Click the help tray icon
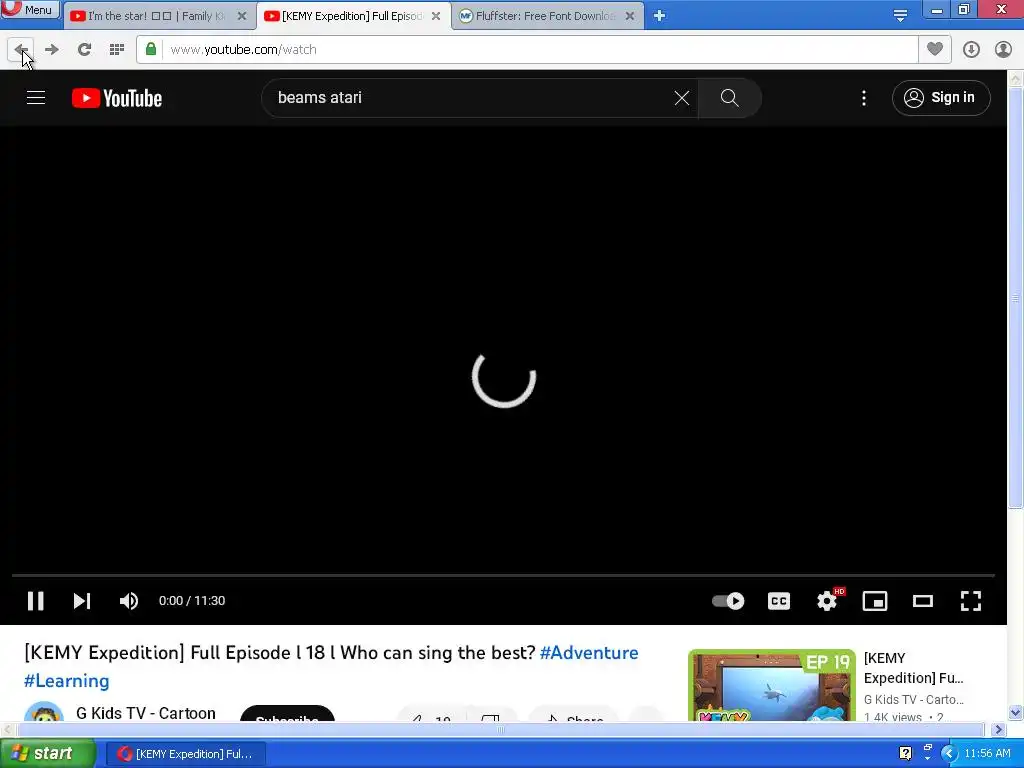This screenshot has height=768, width=1024. pos(905,754)
